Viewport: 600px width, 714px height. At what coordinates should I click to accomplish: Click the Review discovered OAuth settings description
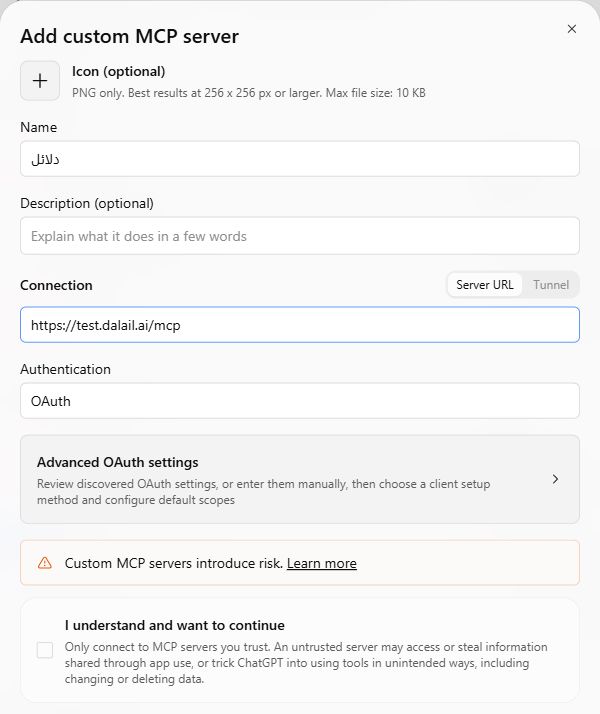pyautogui.click(x=264, y=492)
